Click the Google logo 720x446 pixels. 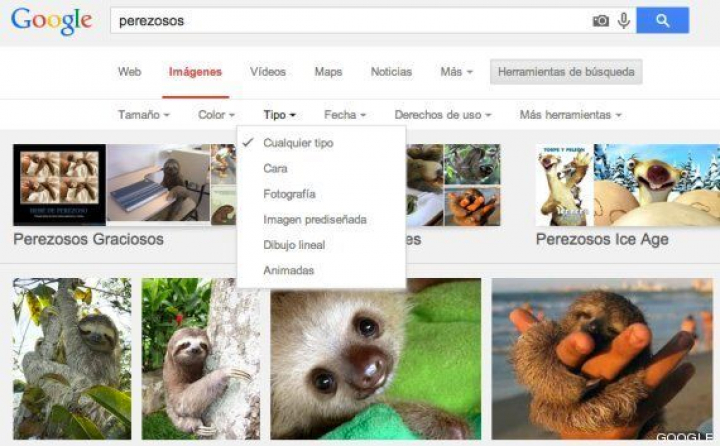[x=52, y=21]
